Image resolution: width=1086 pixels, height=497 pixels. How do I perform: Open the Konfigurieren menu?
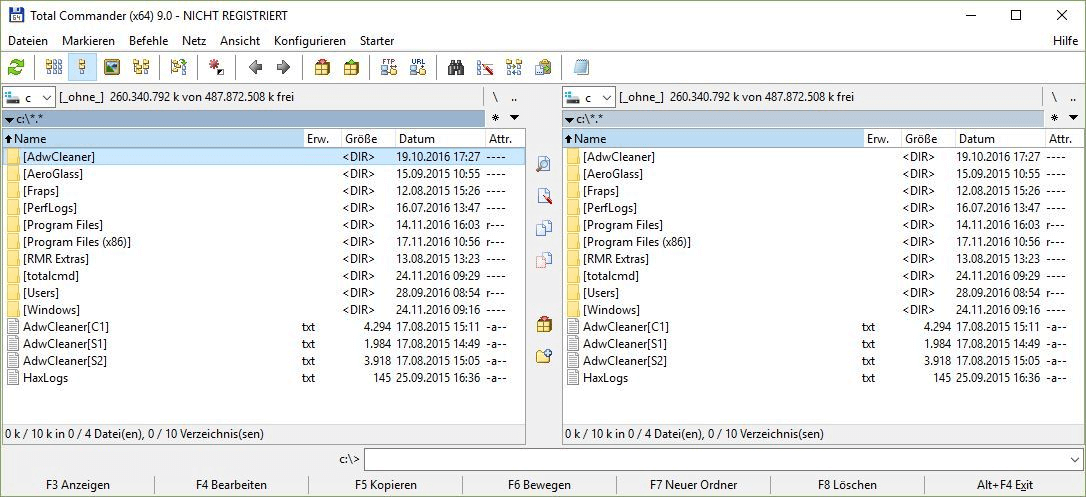[310, 41]
